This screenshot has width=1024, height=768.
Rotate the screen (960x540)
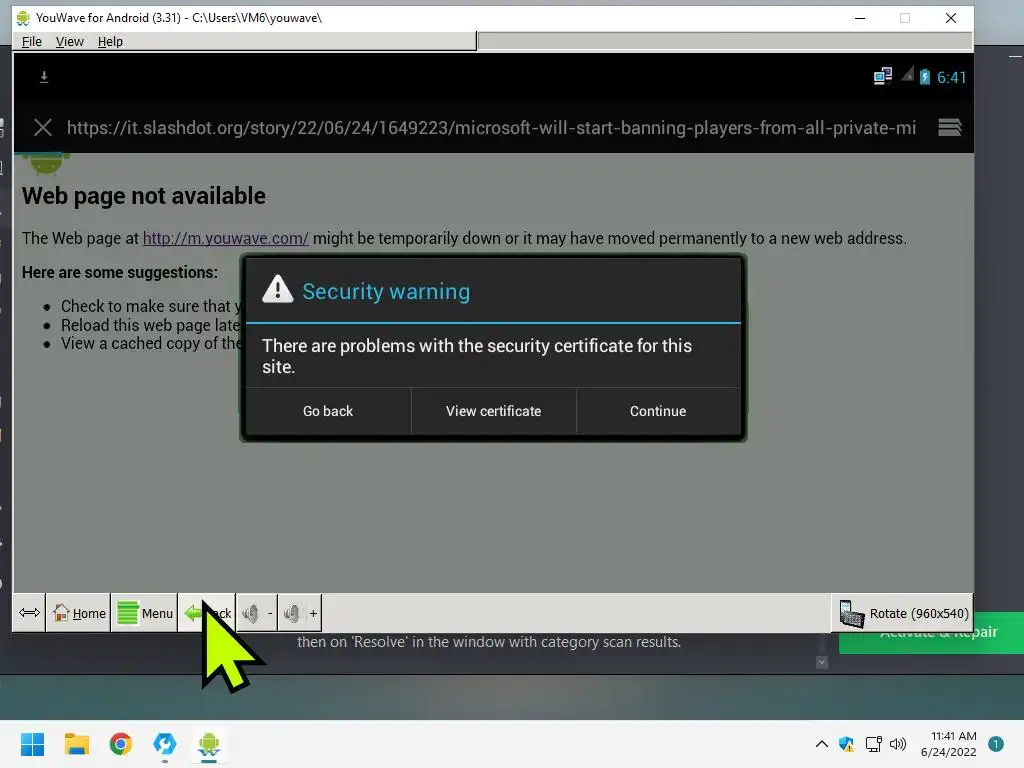coord(903,613)
